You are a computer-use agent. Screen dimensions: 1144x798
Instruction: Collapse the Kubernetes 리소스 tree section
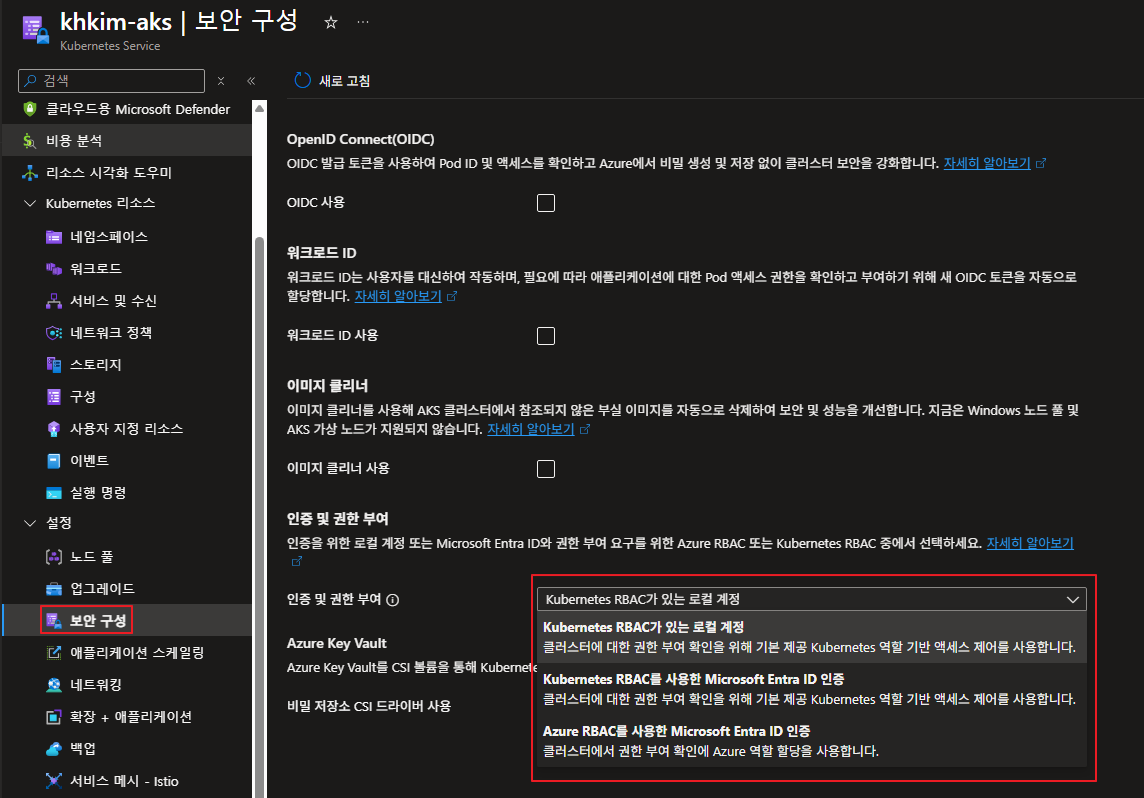(30, 204)
